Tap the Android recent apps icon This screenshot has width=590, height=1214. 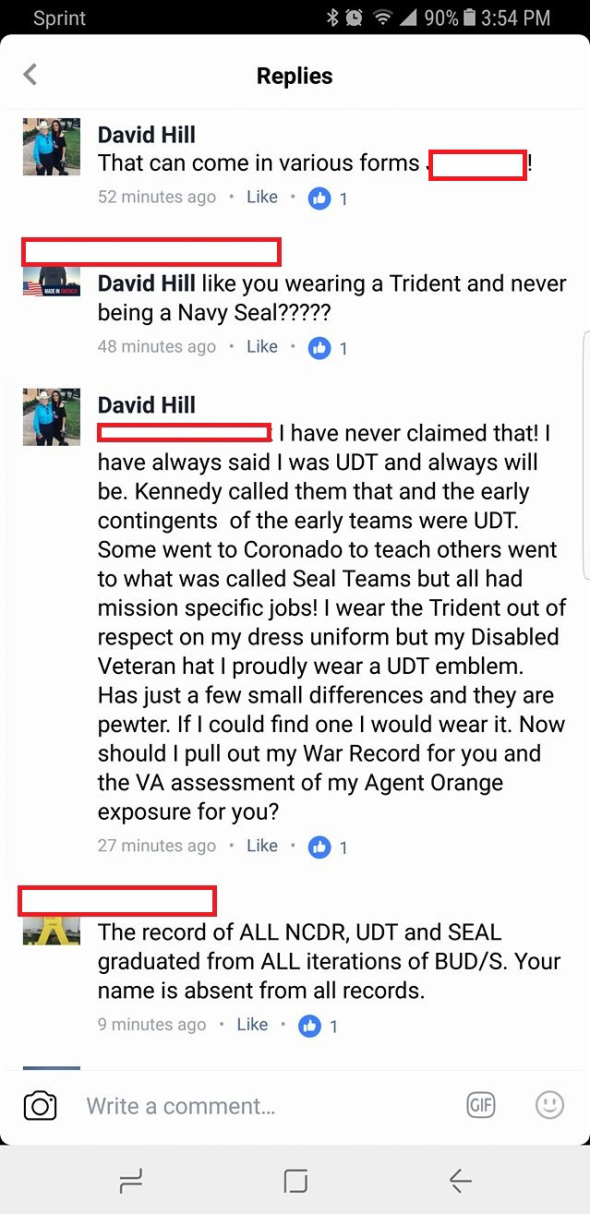click(x=131, y=1181)
